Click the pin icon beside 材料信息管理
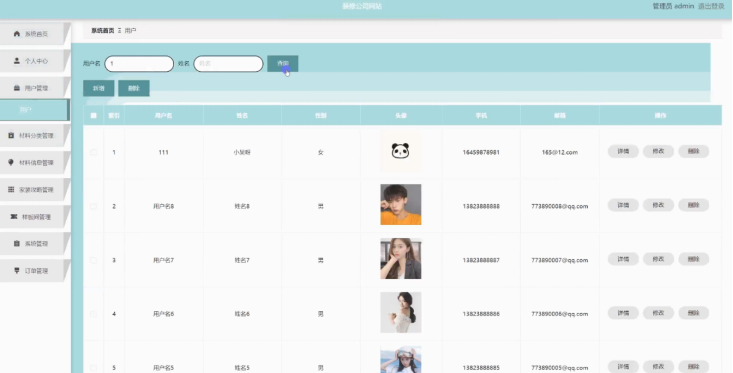 pos(11,162)
